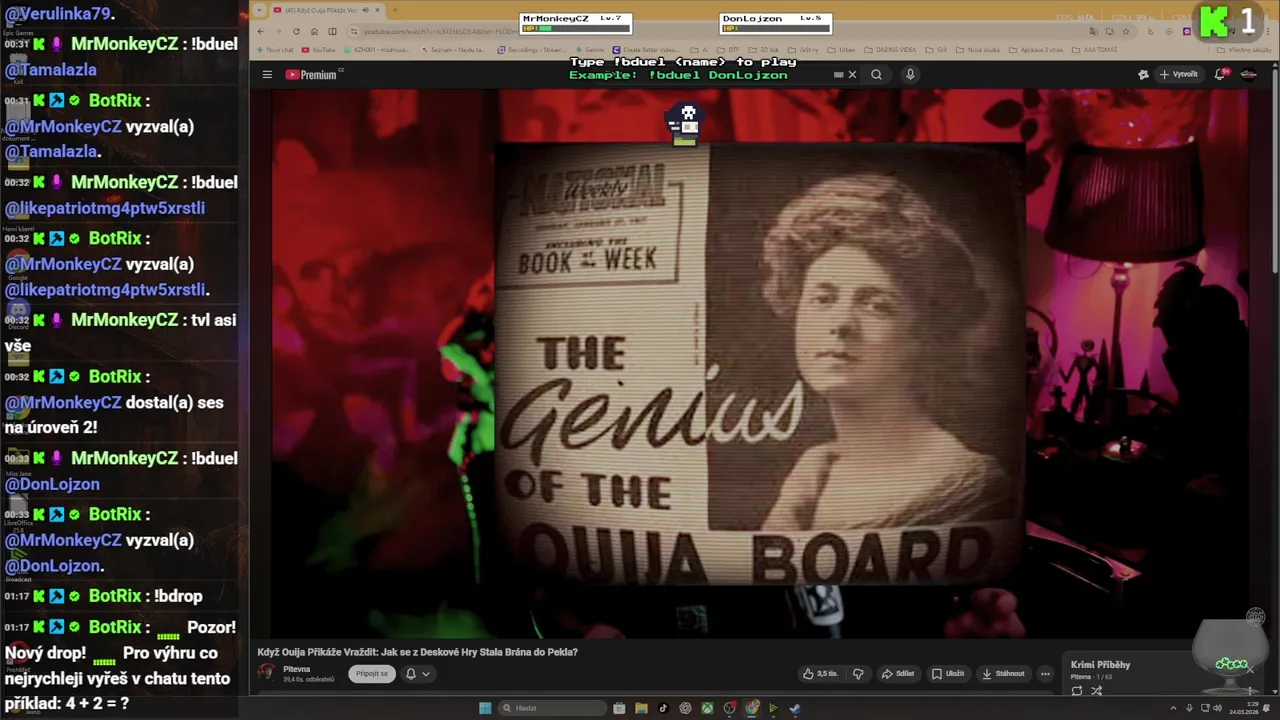Click the Vytvořit create button
This screenshot has width=1280, height=720.
1179,74
